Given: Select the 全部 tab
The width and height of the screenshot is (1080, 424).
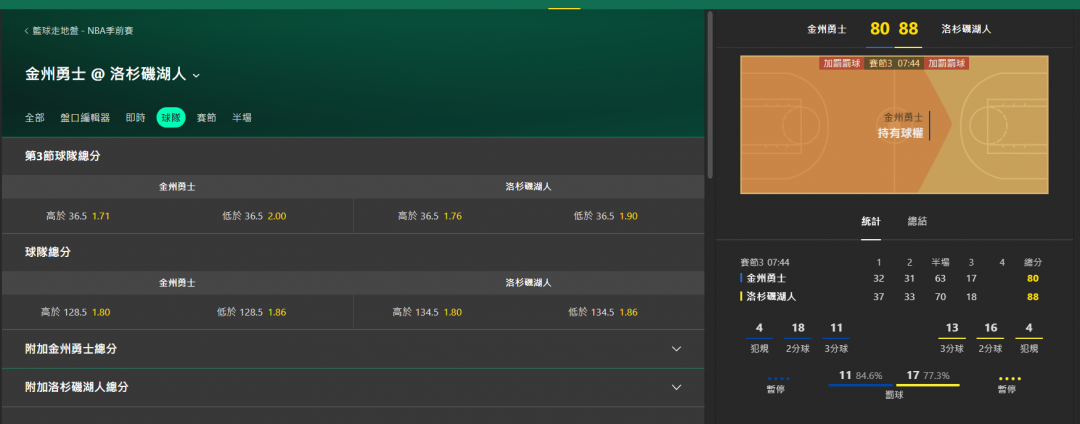Looking at the screenshot, I should tap(34, 118).
